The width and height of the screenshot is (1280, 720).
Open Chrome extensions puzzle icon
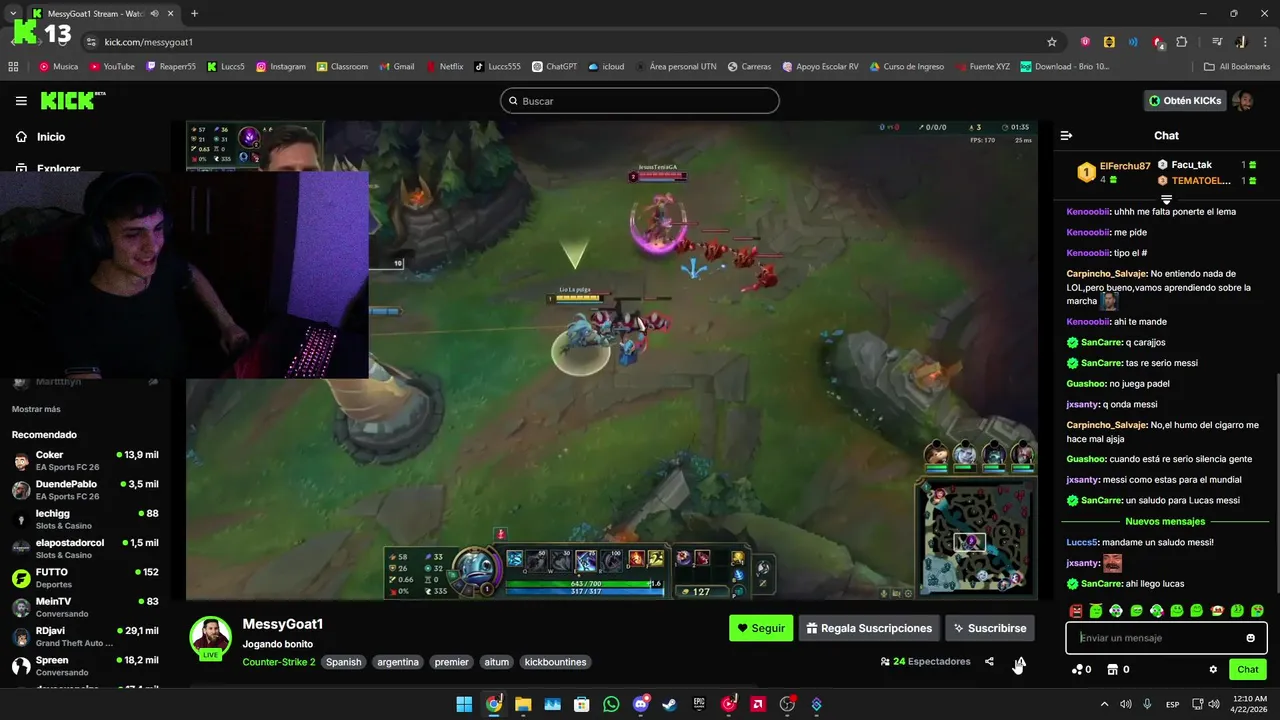pos(1181,42)
